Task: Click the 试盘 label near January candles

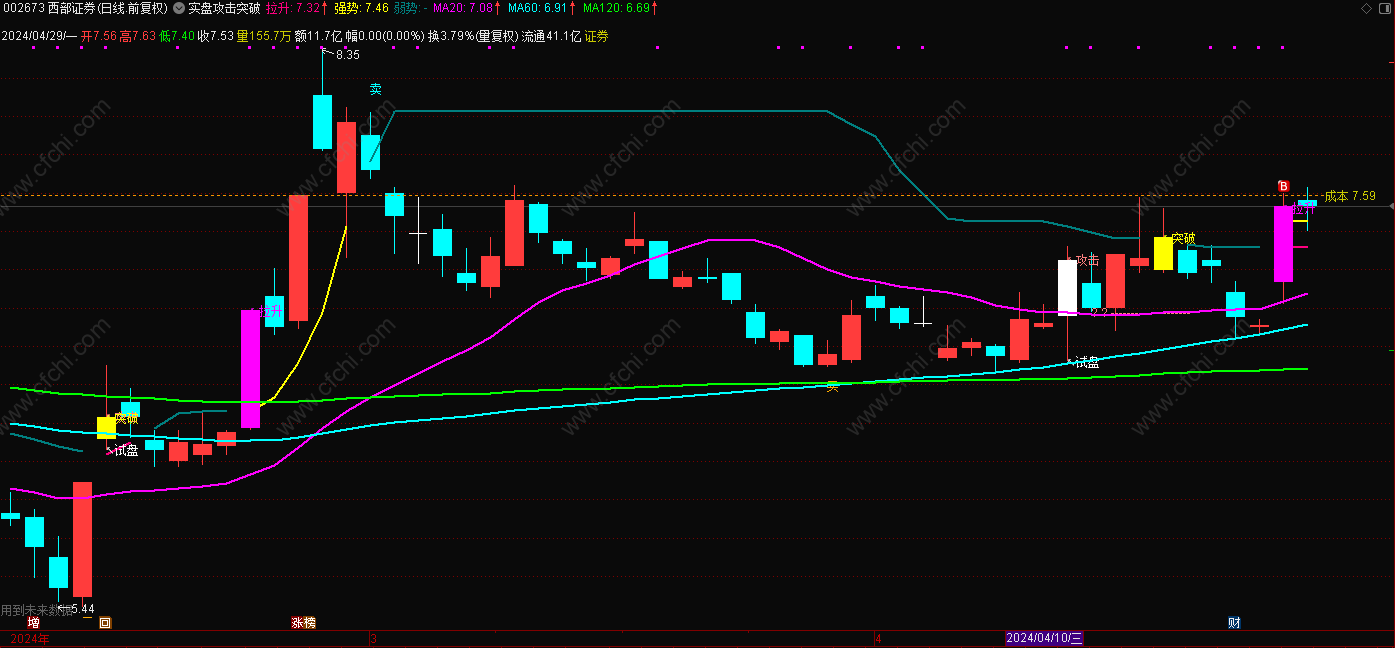Action: [x=126, y=451]
